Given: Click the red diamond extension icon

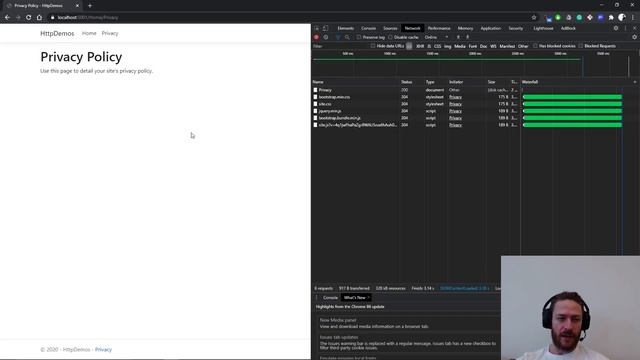Looking at the screenshot, I should (590, 18).
